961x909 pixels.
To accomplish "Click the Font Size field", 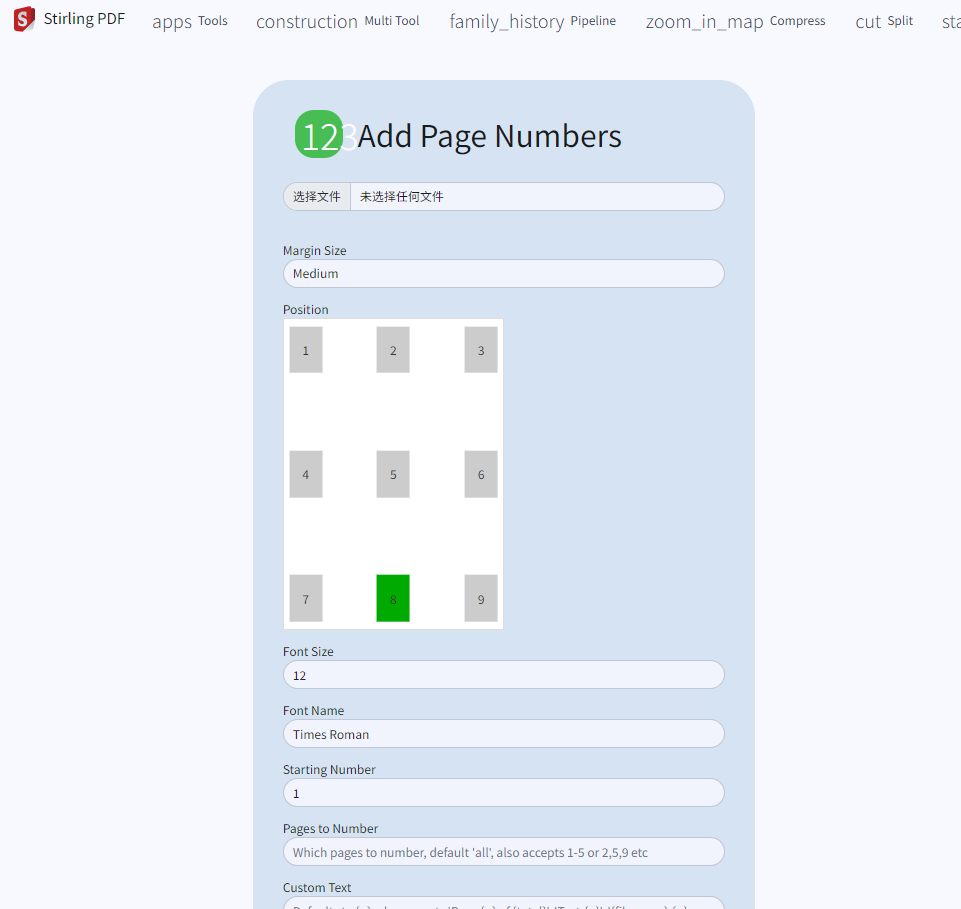I will (503, 675).
